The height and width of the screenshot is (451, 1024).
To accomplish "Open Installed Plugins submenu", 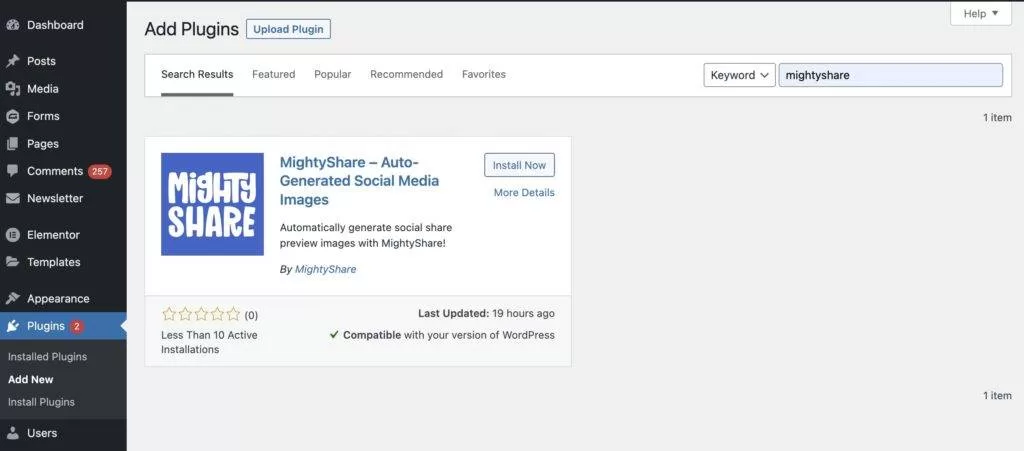I will click(x=47, y=357).
